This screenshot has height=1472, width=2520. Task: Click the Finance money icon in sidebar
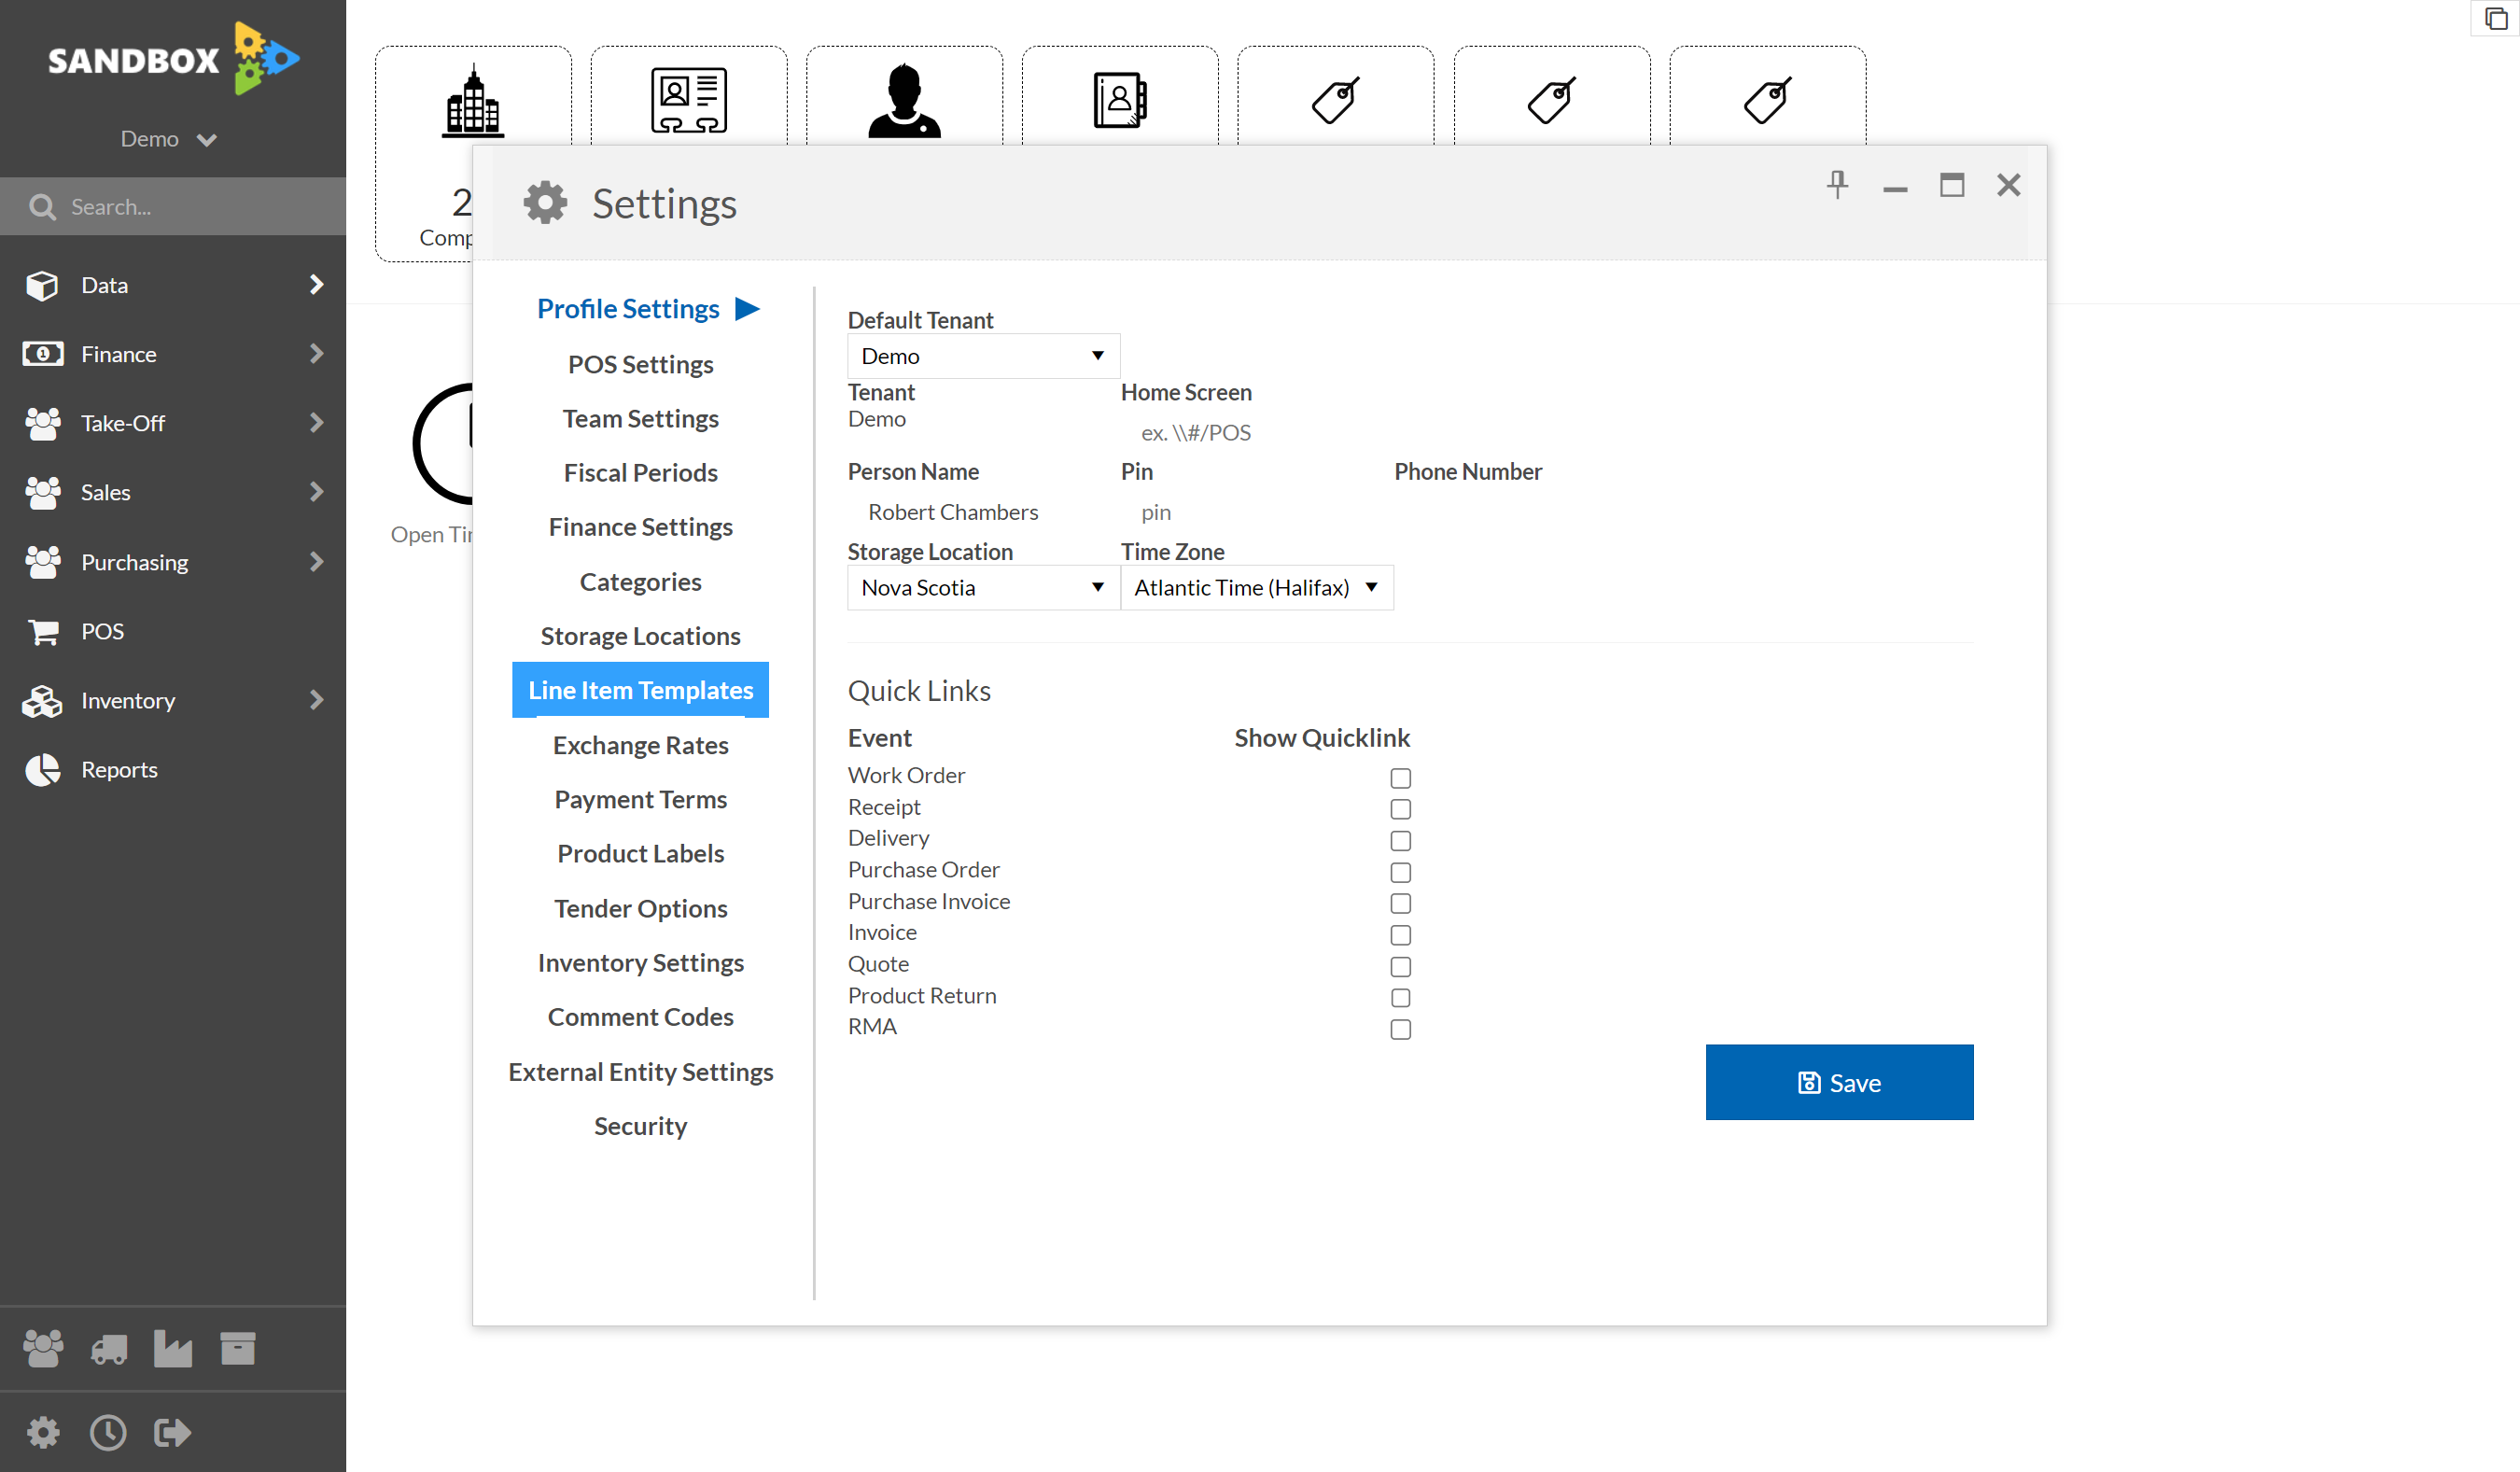click(x=42, y=354)
